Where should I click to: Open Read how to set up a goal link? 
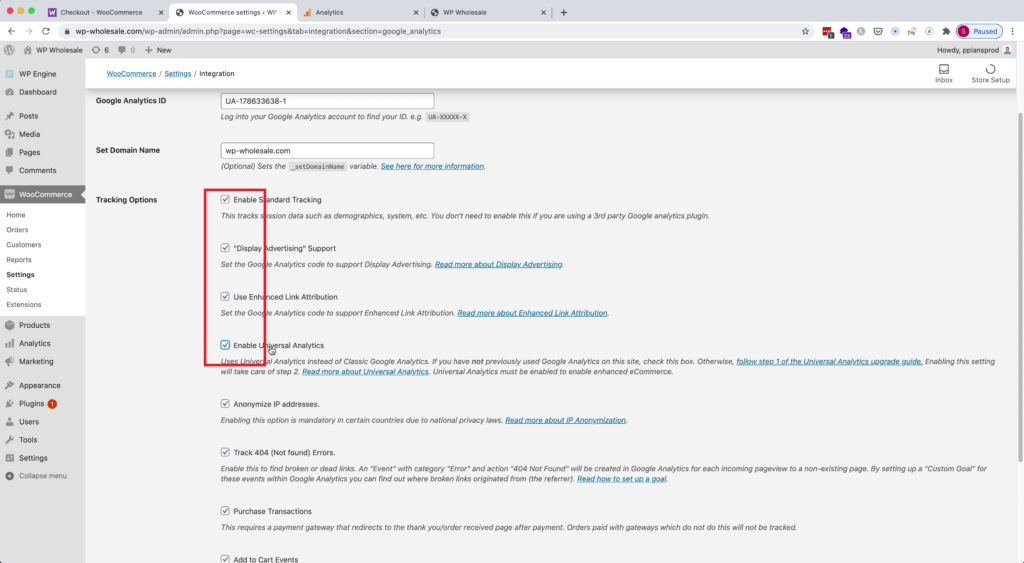(622, 479)
